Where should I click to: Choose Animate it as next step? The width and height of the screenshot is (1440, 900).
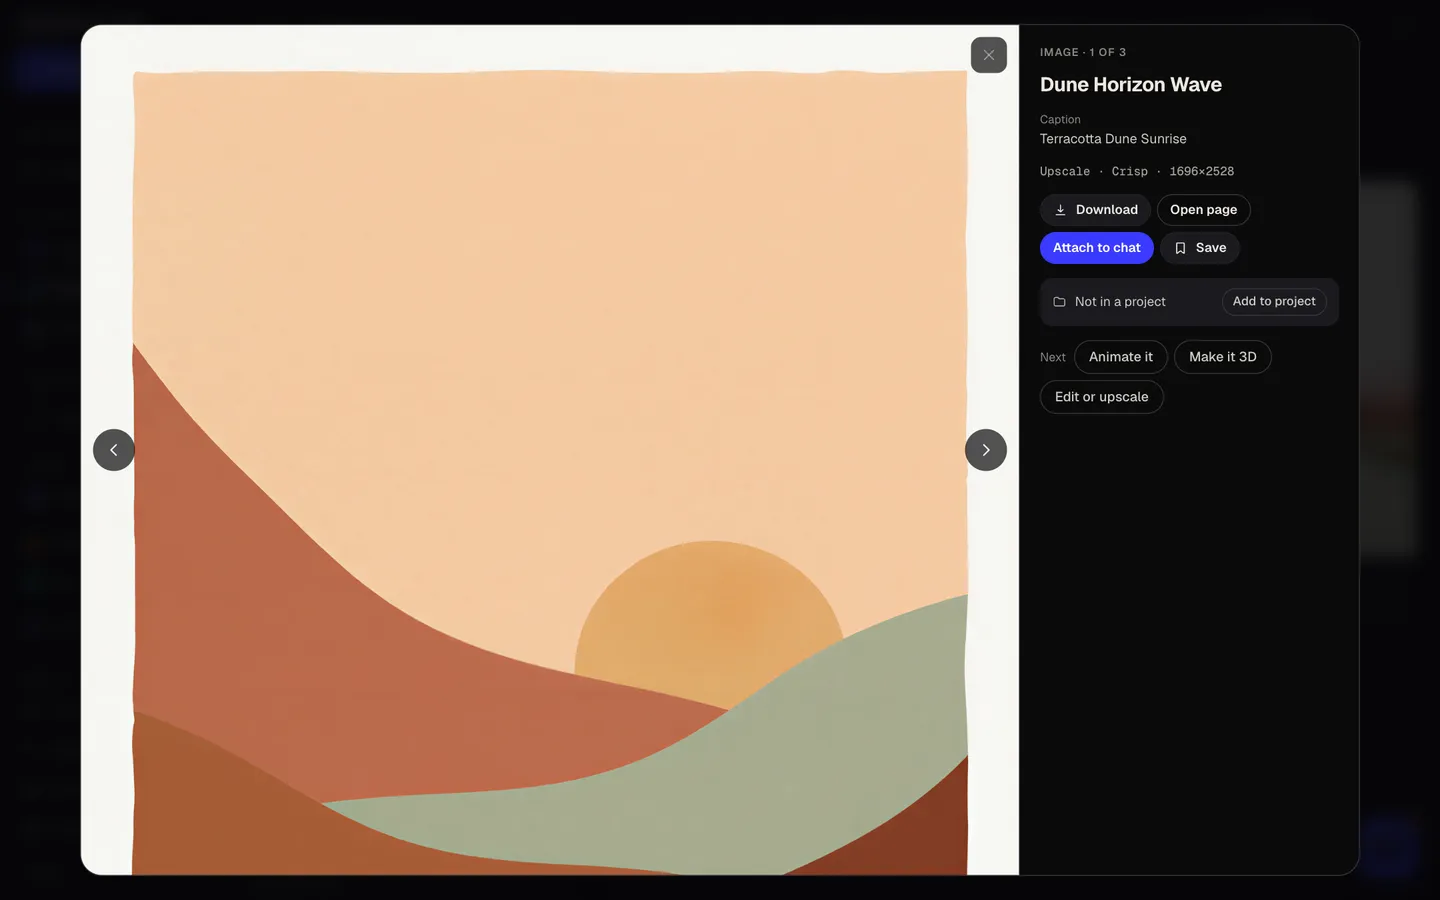coord(1120,357)
